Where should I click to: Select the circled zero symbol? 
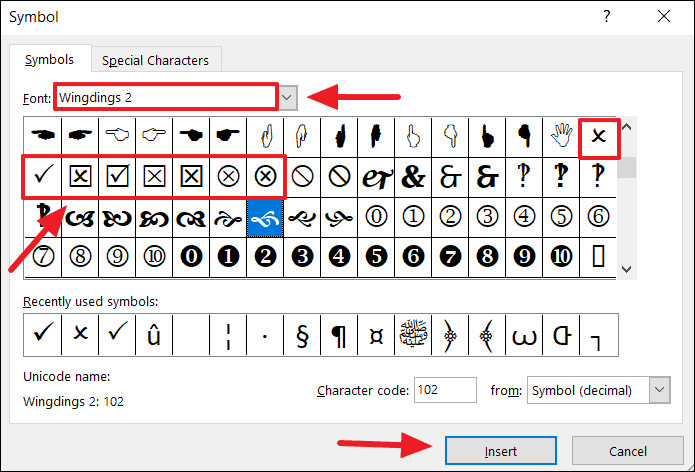tap(376, 217)
